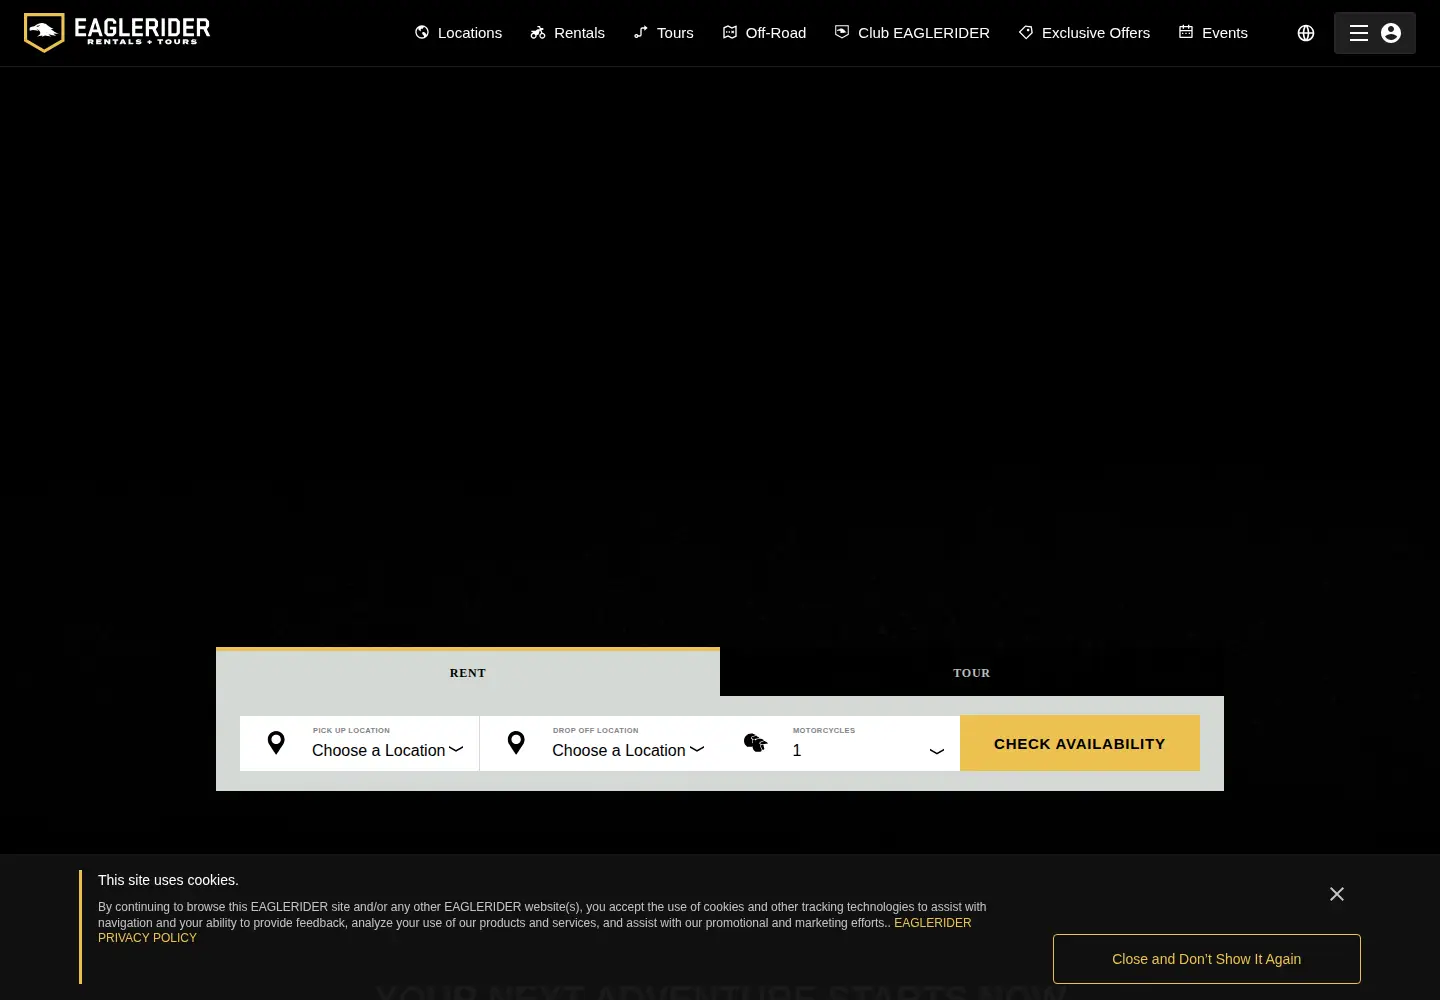Open the hamburger menu icon

[x=1359, y=33]
